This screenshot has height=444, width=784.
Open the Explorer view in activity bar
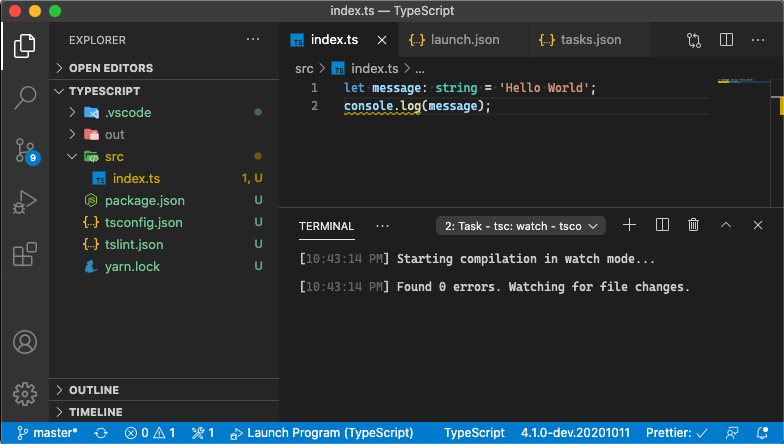click(x=24, y=46)
